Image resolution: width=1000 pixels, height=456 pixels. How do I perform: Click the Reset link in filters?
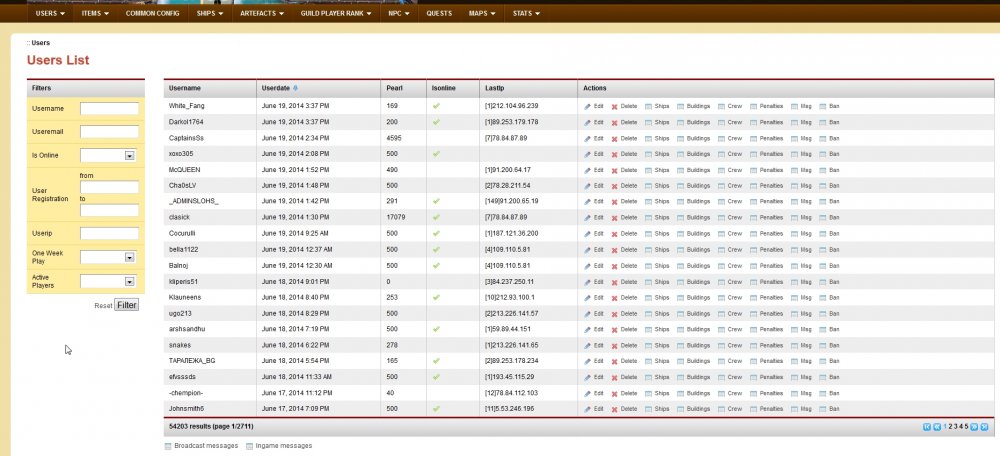click(102, 305)
